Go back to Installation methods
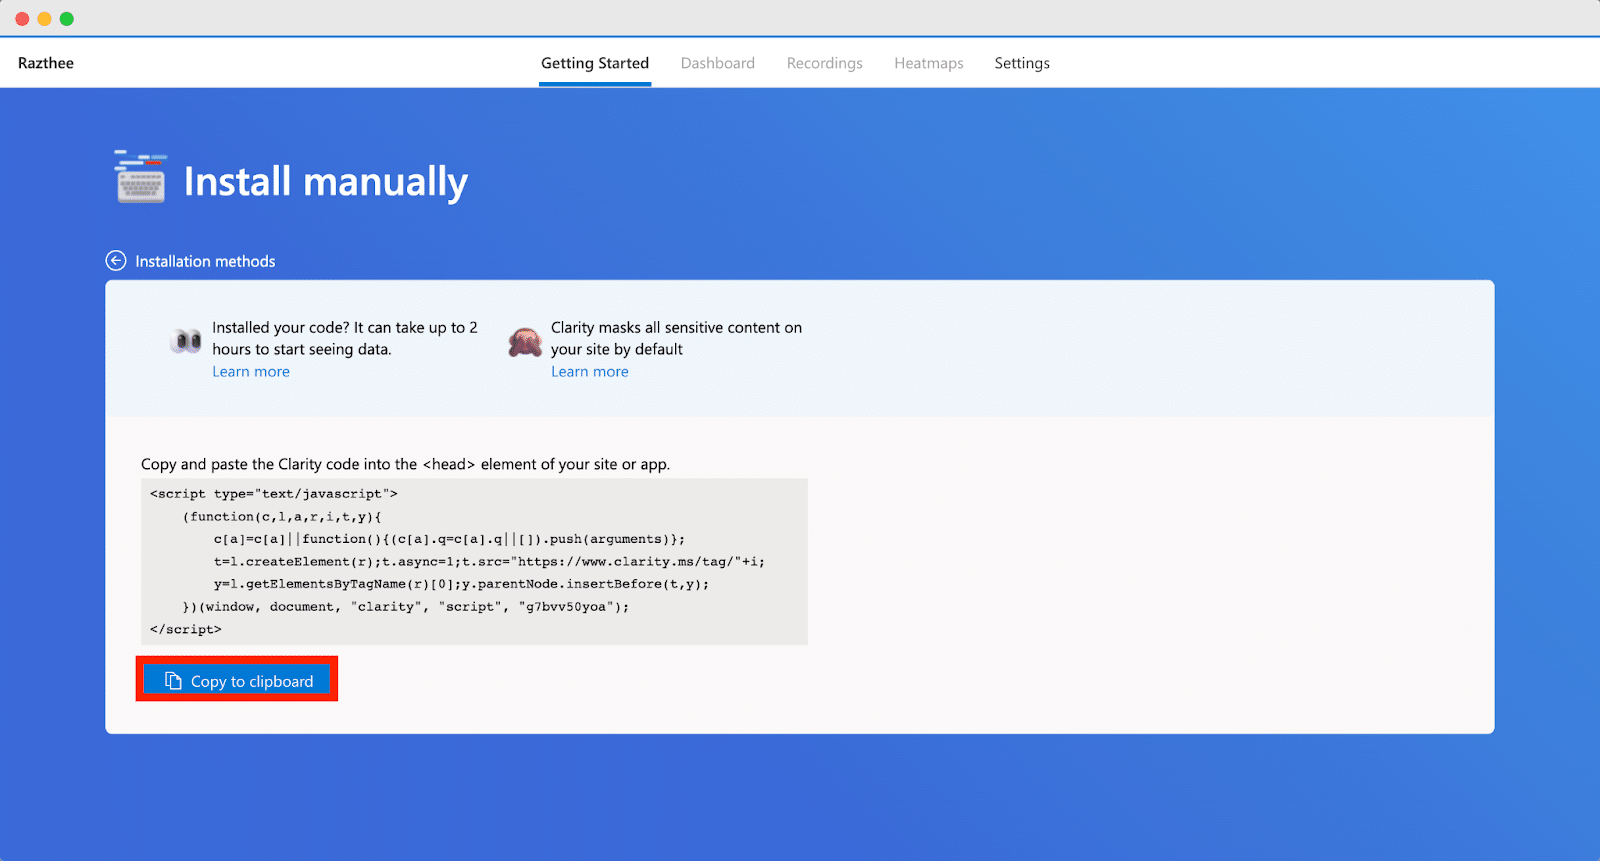The height and width of the screenshot is (861, 1600). pyautogui.click(x=205, y=261)
